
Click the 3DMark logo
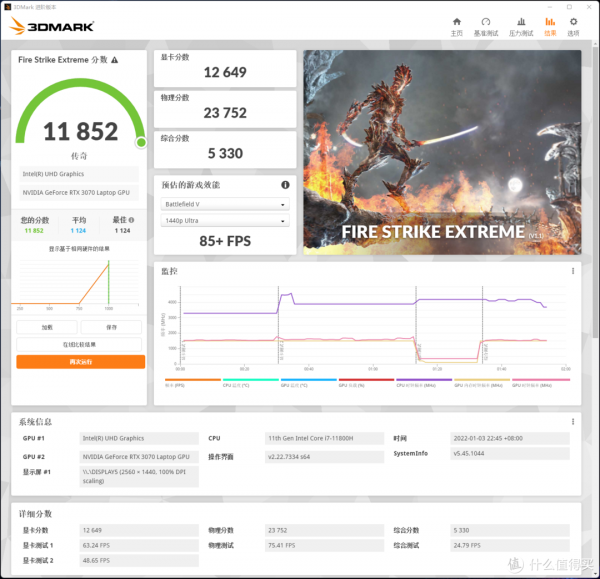tap(52, 26)
